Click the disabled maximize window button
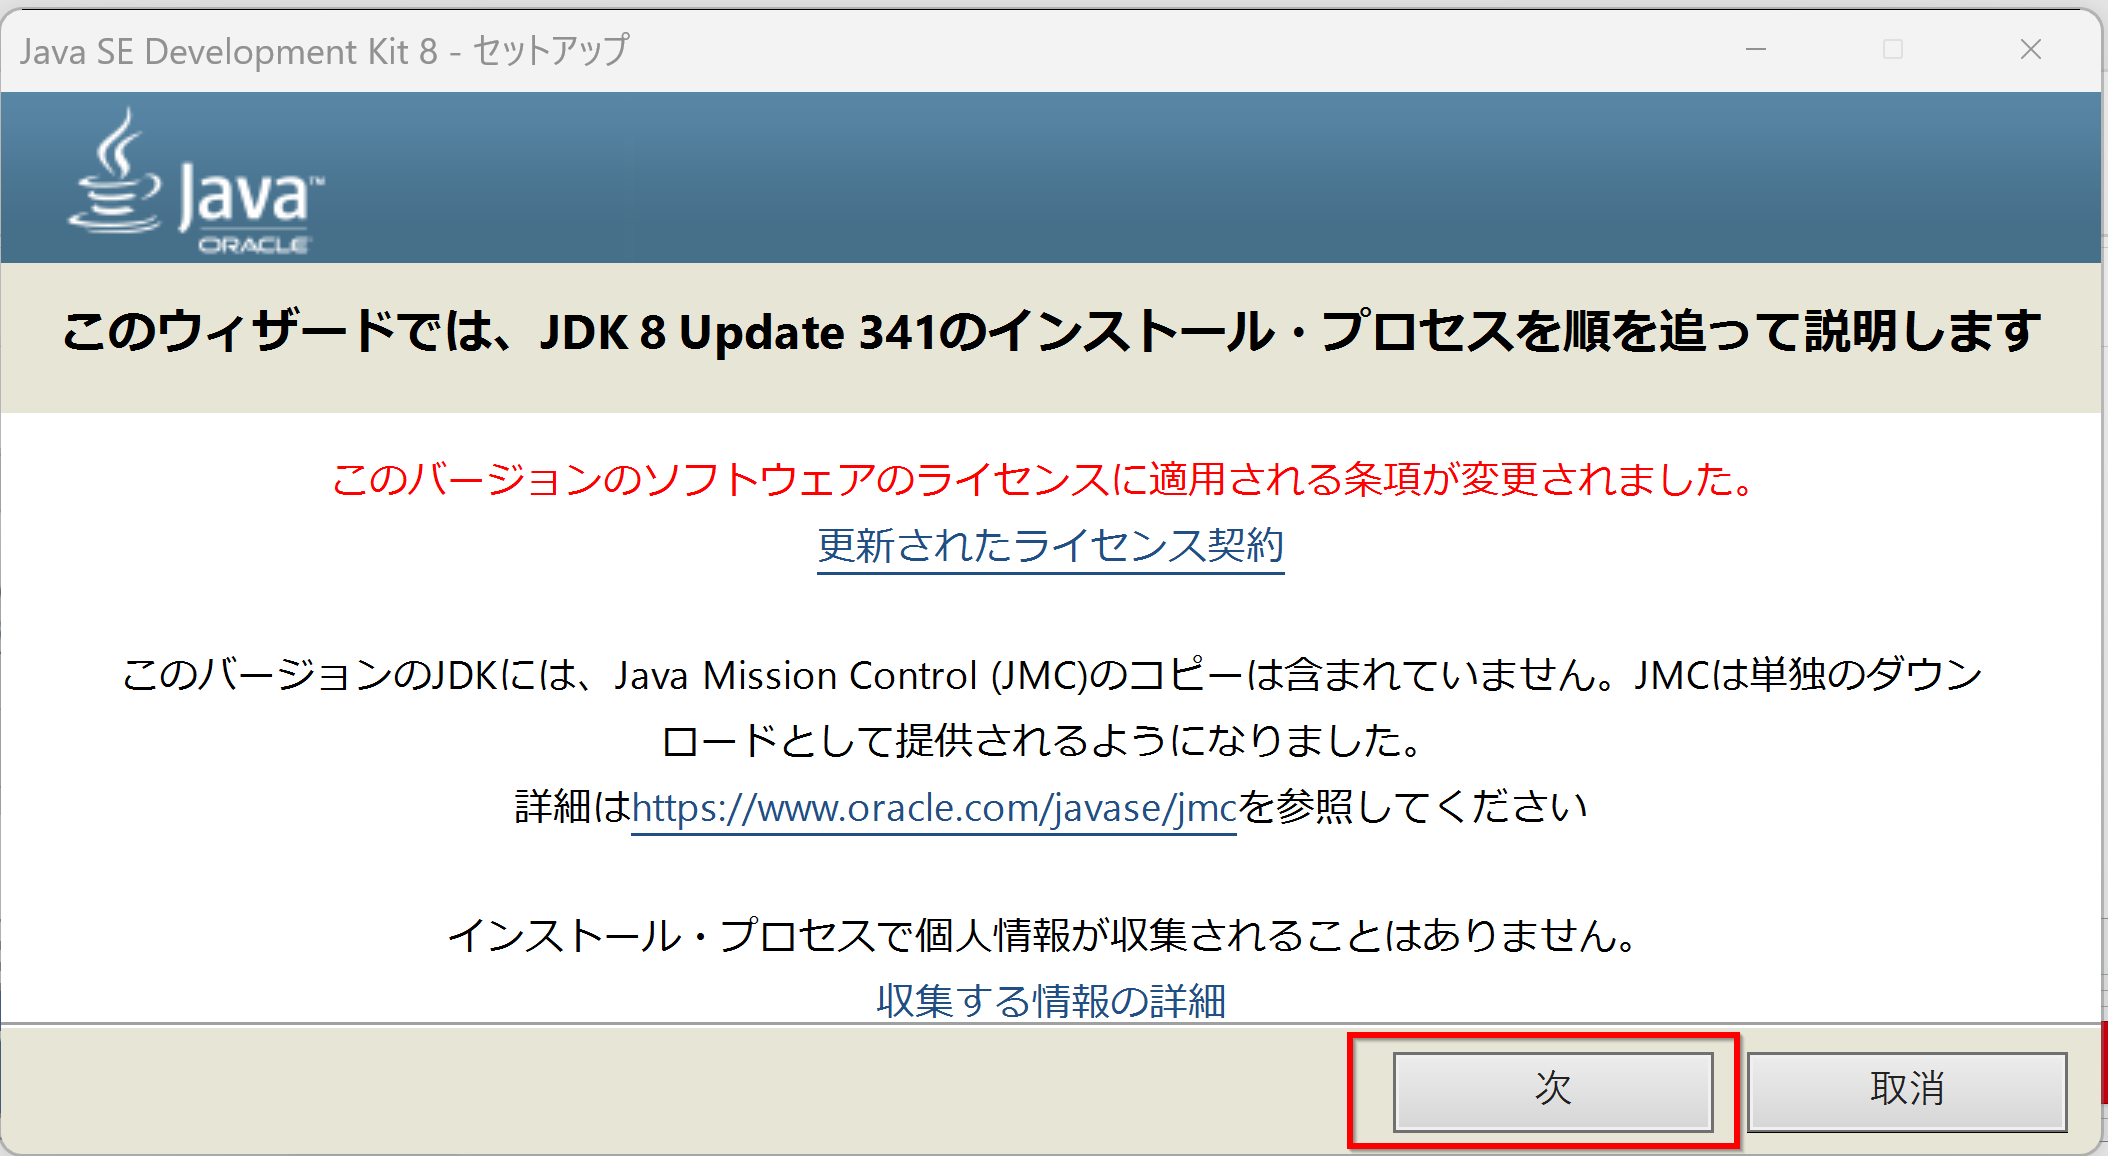Image resolution: width=2108 pixels, height=1156 pixels. 1893,49
